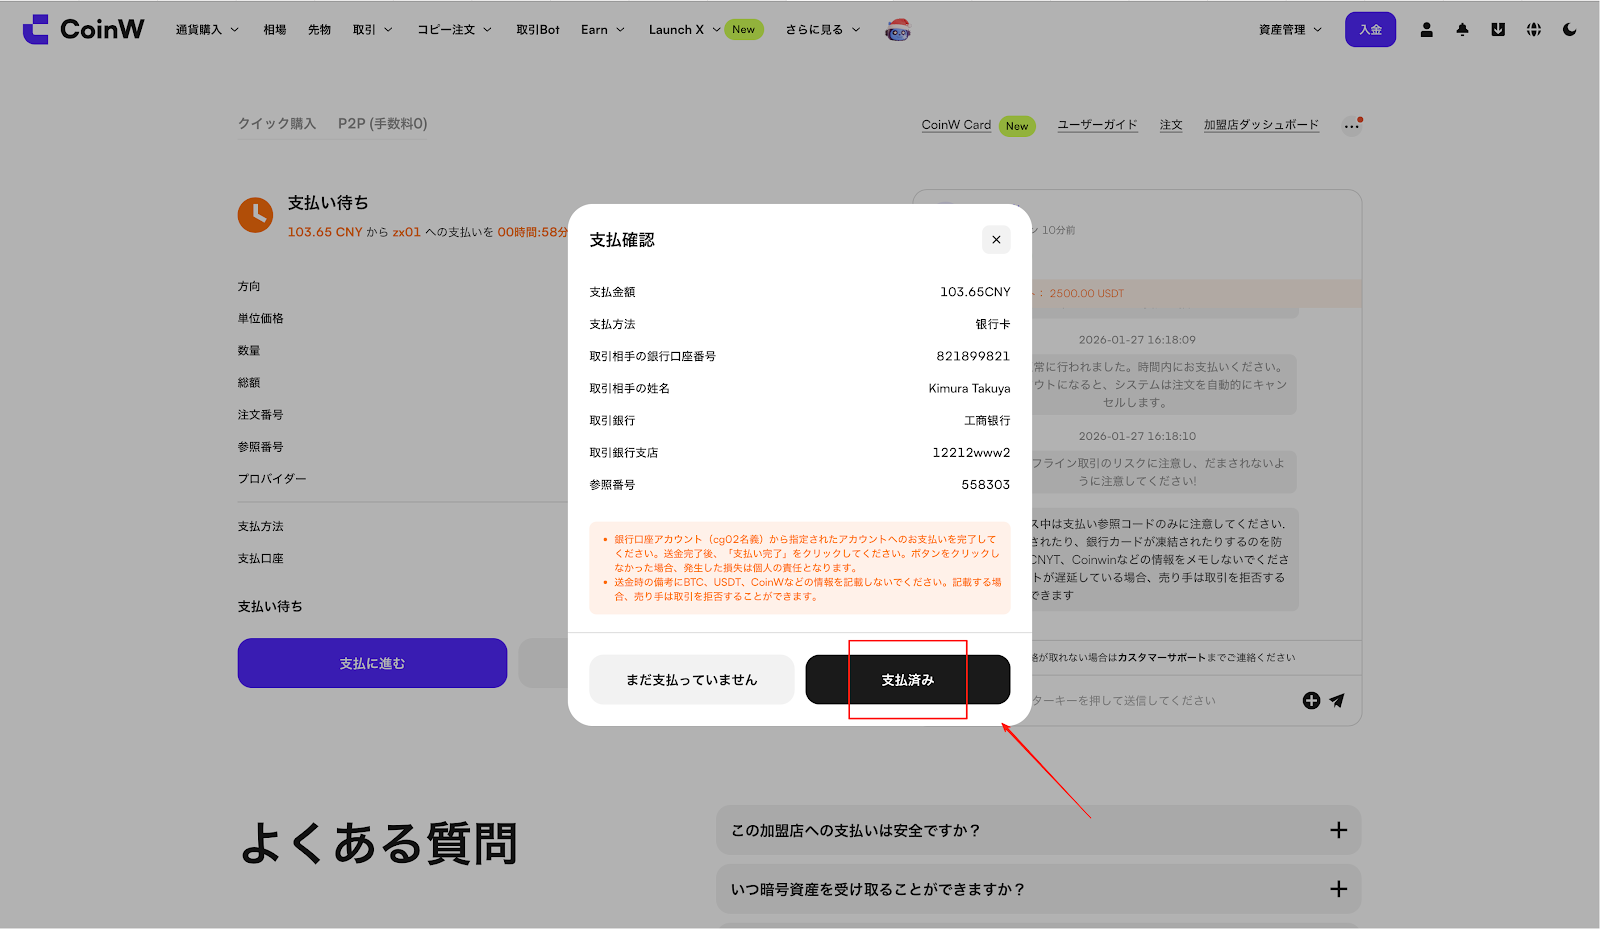Open the notifications bell icon
Image resolution: width=1600 pixels, height=929 pixels.
[1462, 30]
